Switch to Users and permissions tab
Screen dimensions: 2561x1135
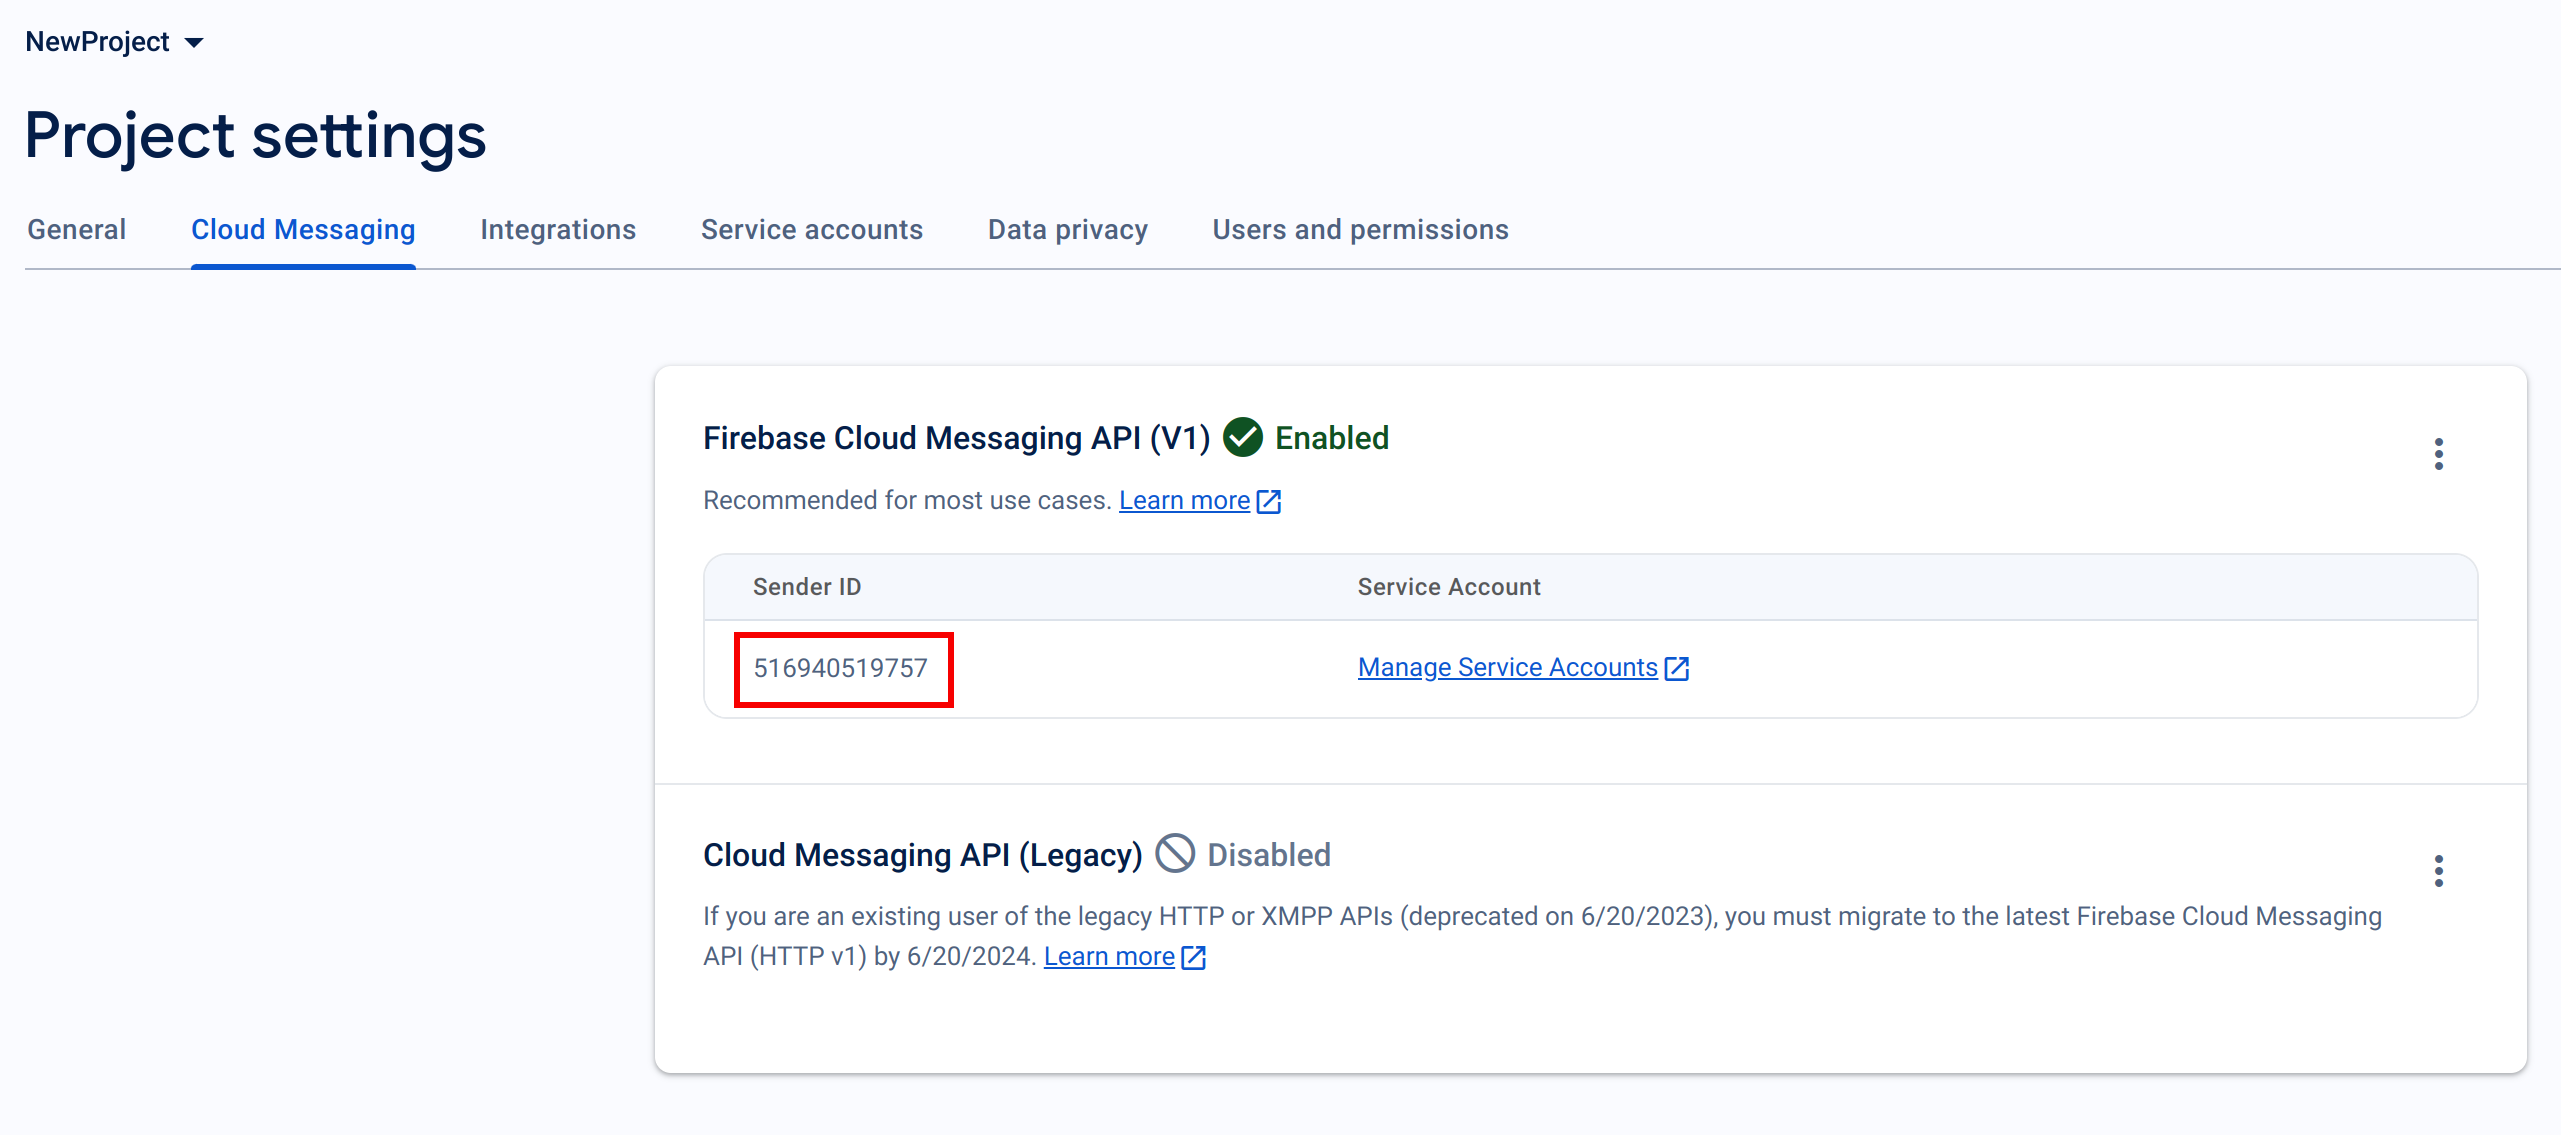pos(1360,230)
